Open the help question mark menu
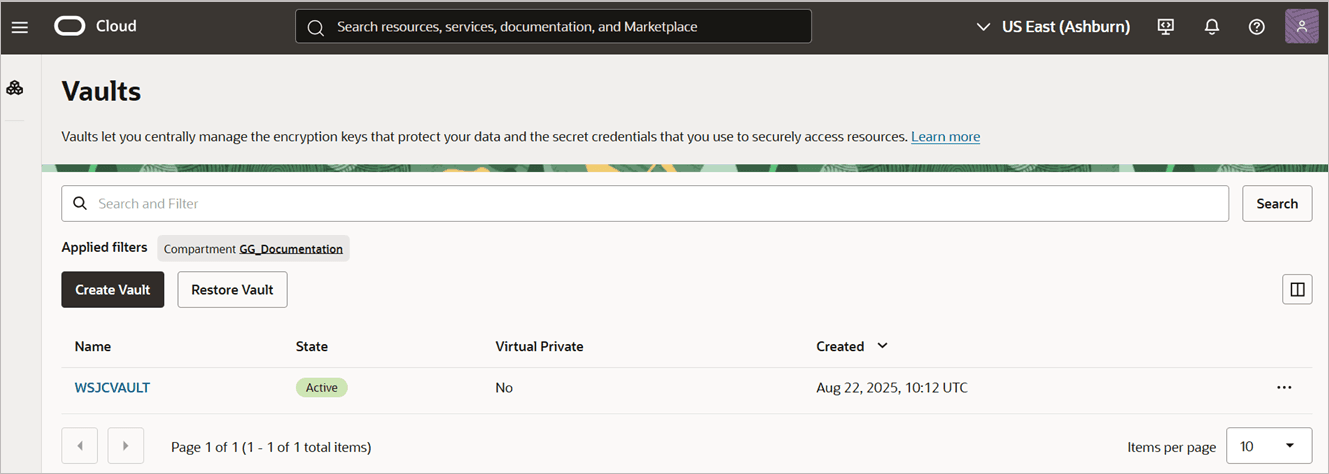Image resolution: width=1329 pixels, height=474 pixels. (1257, 27)
